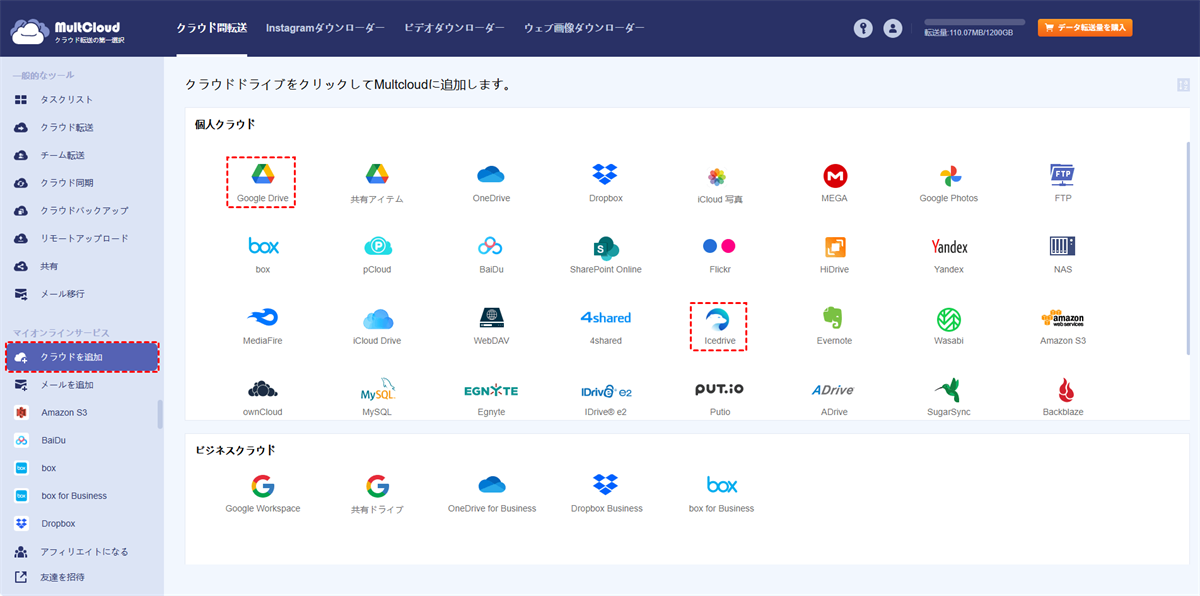This screenshot has width=1200, height=596.
Task: Click アフィリエイトになる link
Action: pyautogui.click(x=82, y=551)
